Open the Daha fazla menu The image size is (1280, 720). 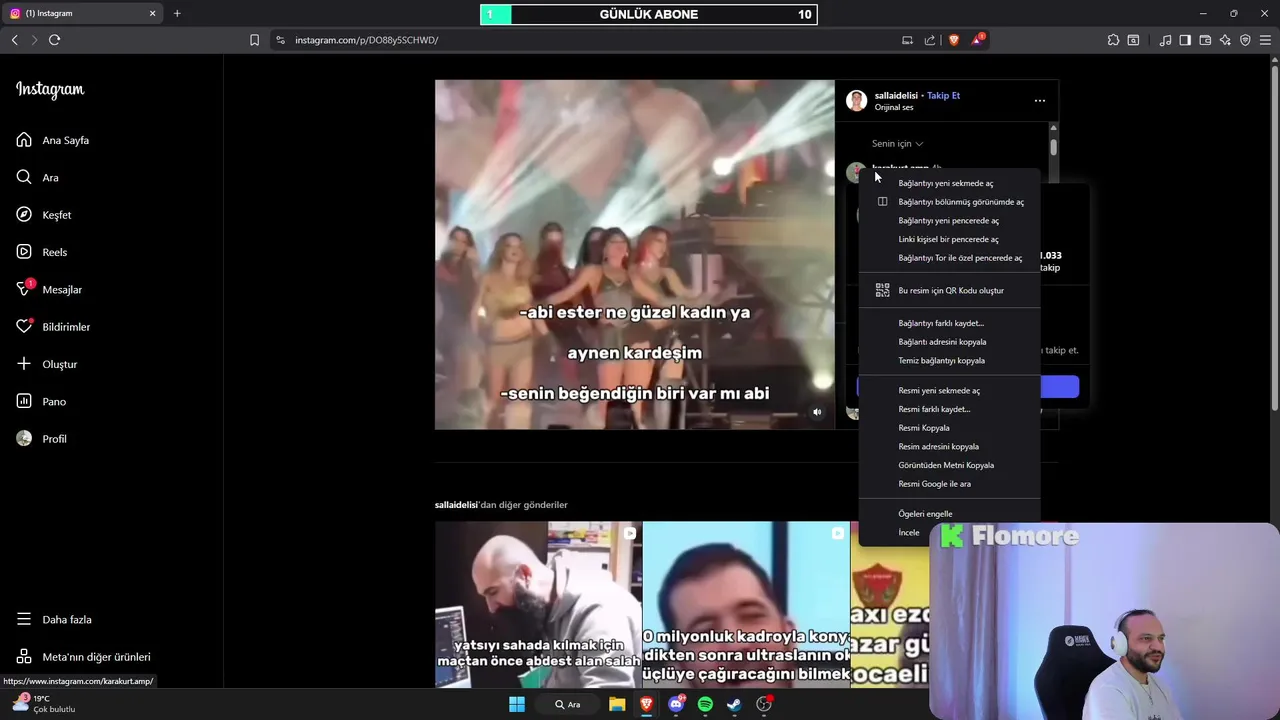click(x=54, y=619)
